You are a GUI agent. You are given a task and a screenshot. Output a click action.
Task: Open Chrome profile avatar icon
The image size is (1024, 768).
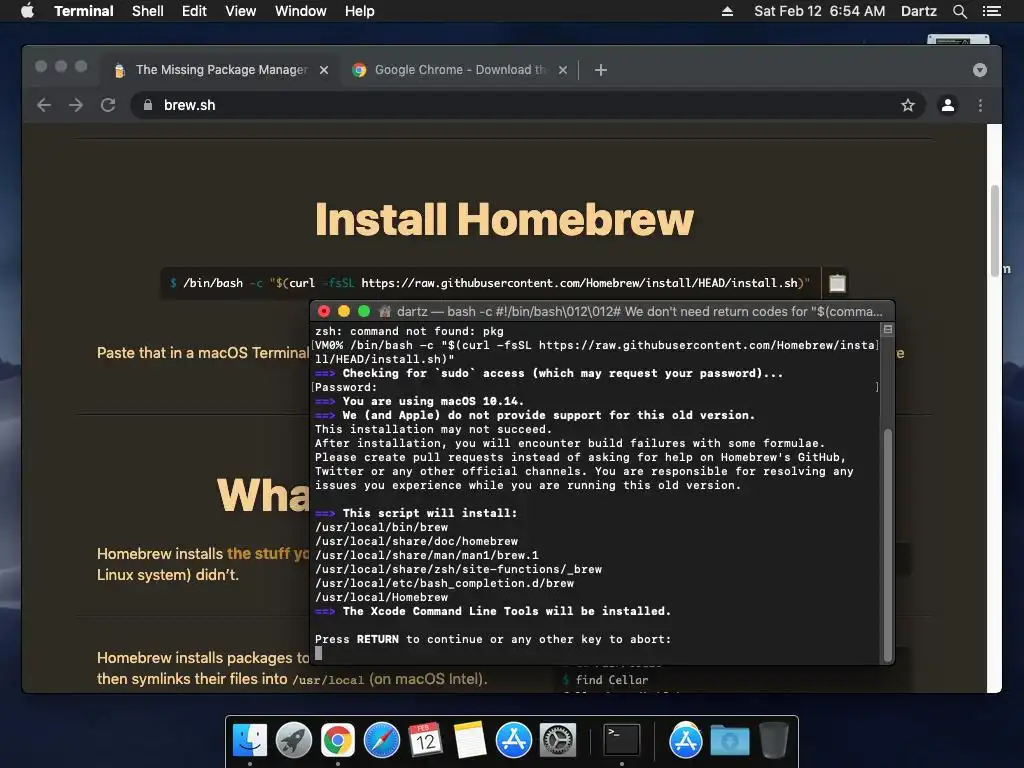(948, 105)
